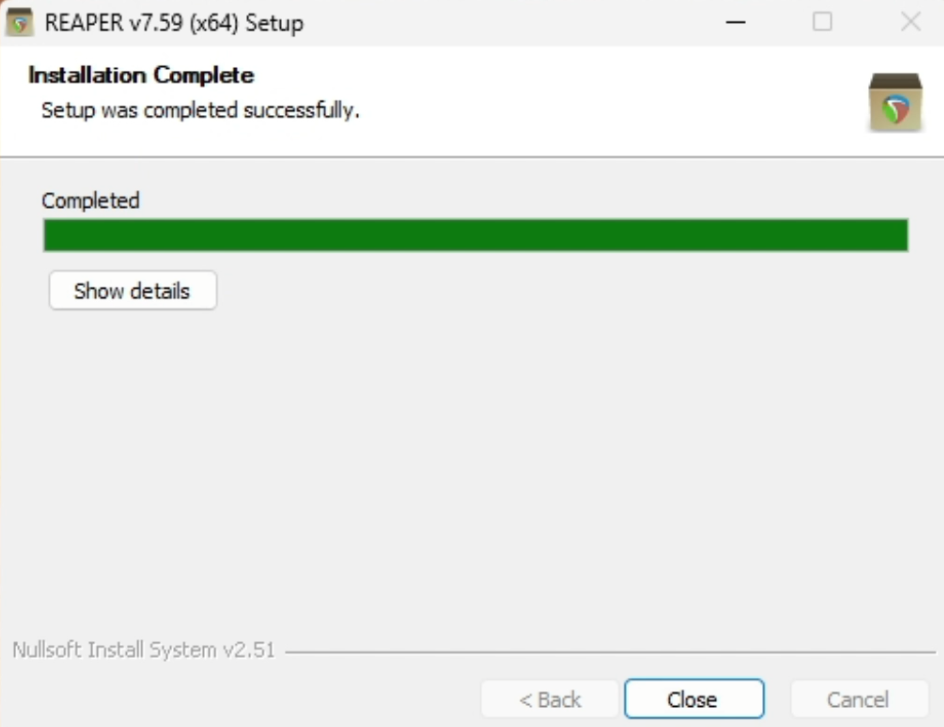The height and width of the screenshot is (727, 944).
Task: Click the 'REAPER v7.59 (x64) Setup' window title
Action: pos(174,22)
